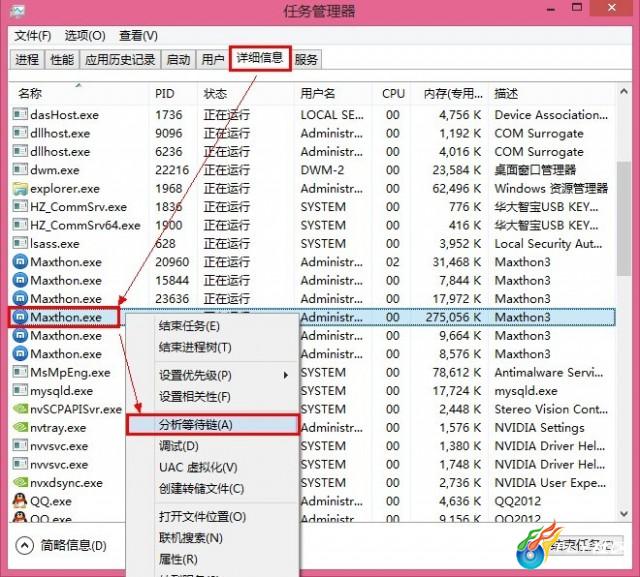Screen dimensions: 640x577
Task: Sort by the 用户名 column header
Action: tap(333, 94)
